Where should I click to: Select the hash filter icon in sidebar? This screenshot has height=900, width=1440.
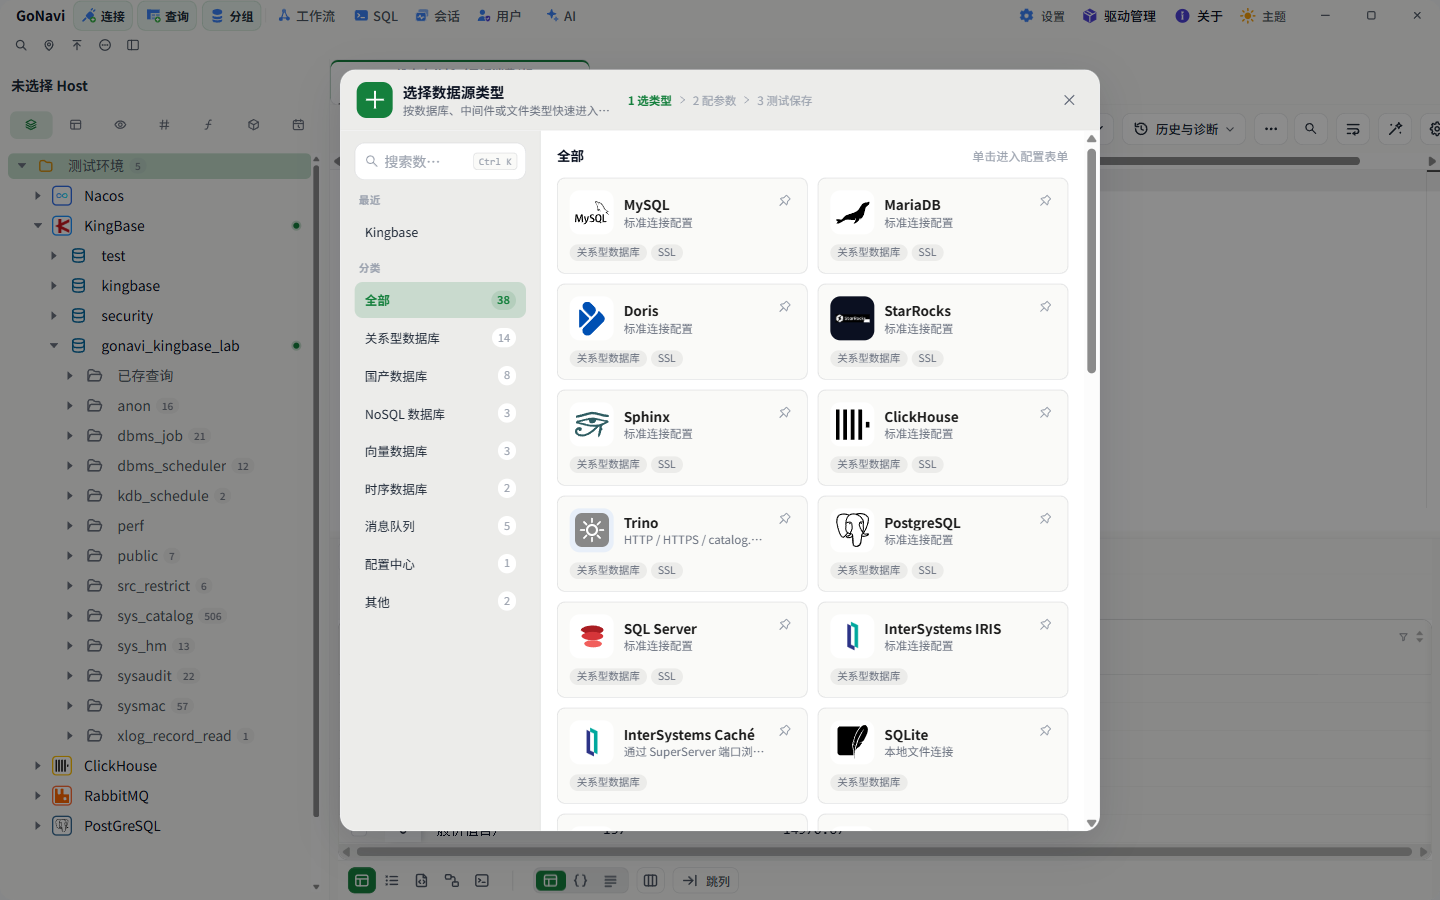coord(164,125)
